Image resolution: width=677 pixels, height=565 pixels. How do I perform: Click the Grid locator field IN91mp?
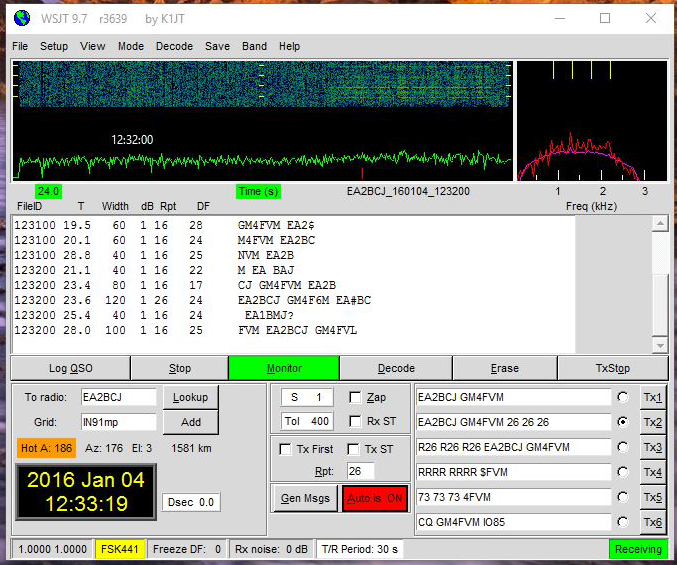pyautogui.click(x=119, y=422)
